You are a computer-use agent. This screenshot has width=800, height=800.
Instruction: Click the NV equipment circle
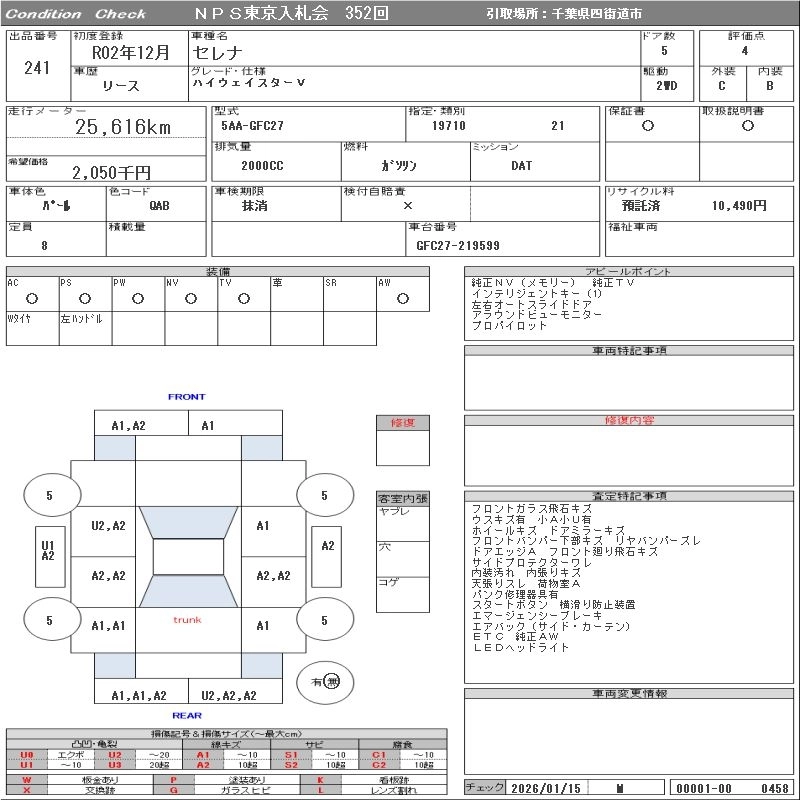[191, 298]
